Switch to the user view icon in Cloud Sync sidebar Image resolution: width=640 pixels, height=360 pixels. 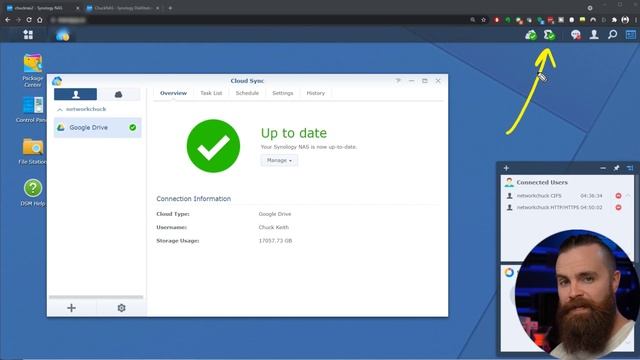(x=76, y=94)
